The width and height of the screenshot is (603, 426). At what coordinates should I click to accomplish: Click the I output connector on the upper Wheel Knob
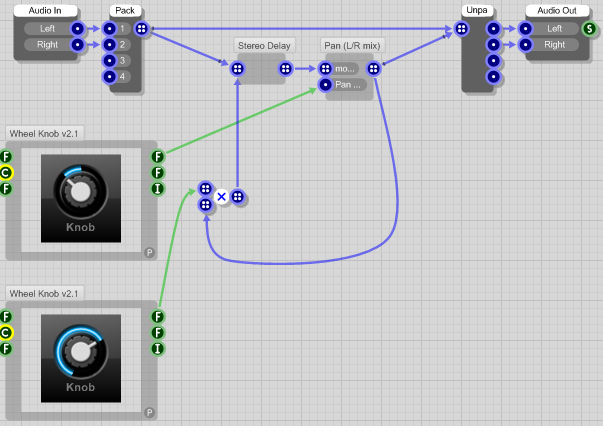point(158,189)
